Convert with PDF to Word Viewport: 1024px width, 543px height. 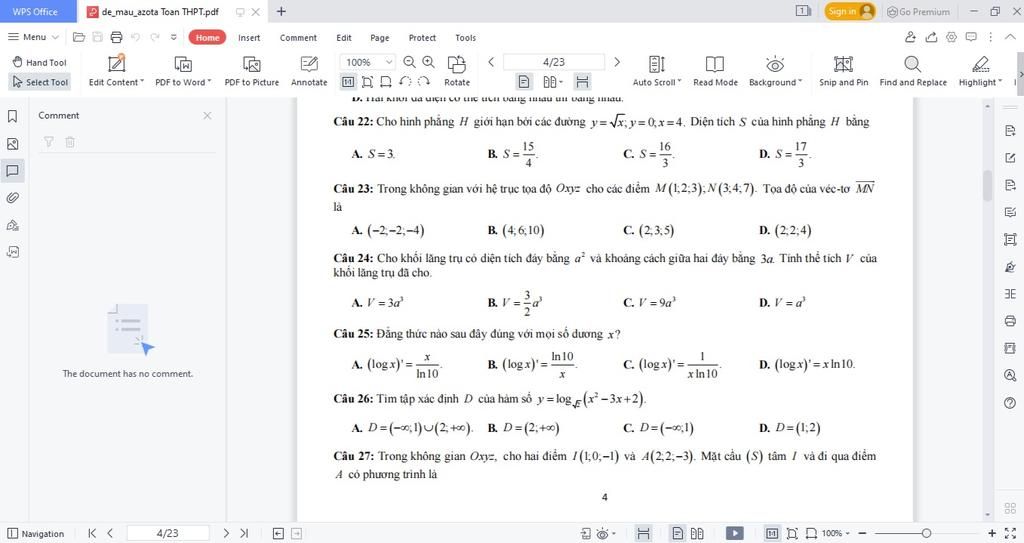[184, 71]
